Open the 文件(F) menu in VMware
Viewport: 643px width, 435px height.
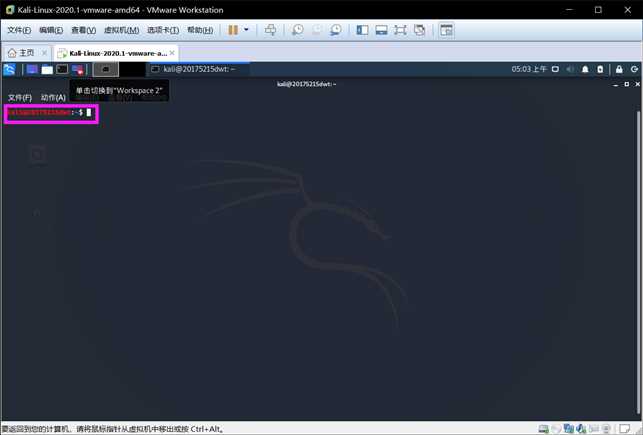pos(19,30)
